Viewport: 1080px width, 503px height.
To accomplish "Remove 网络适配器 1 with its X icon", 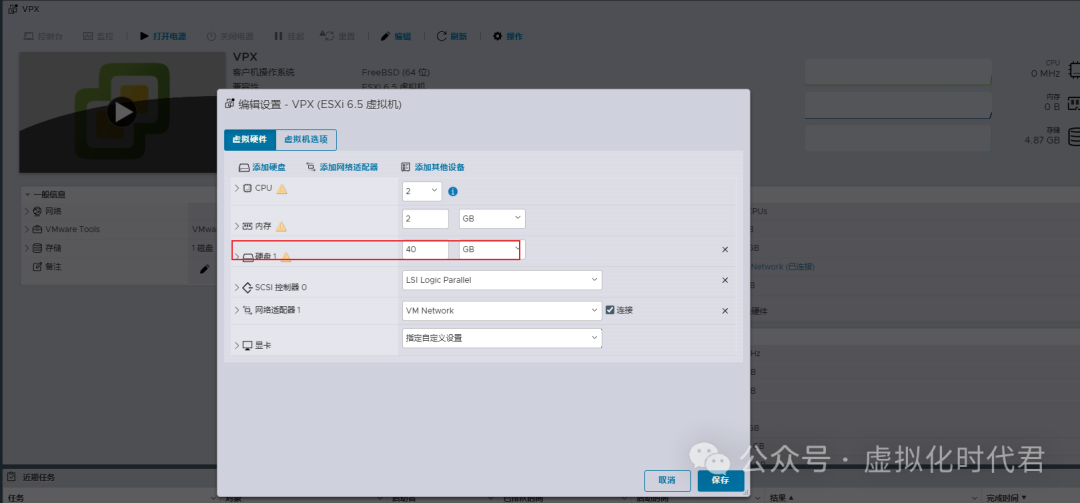I will click(x=725, y=311).
